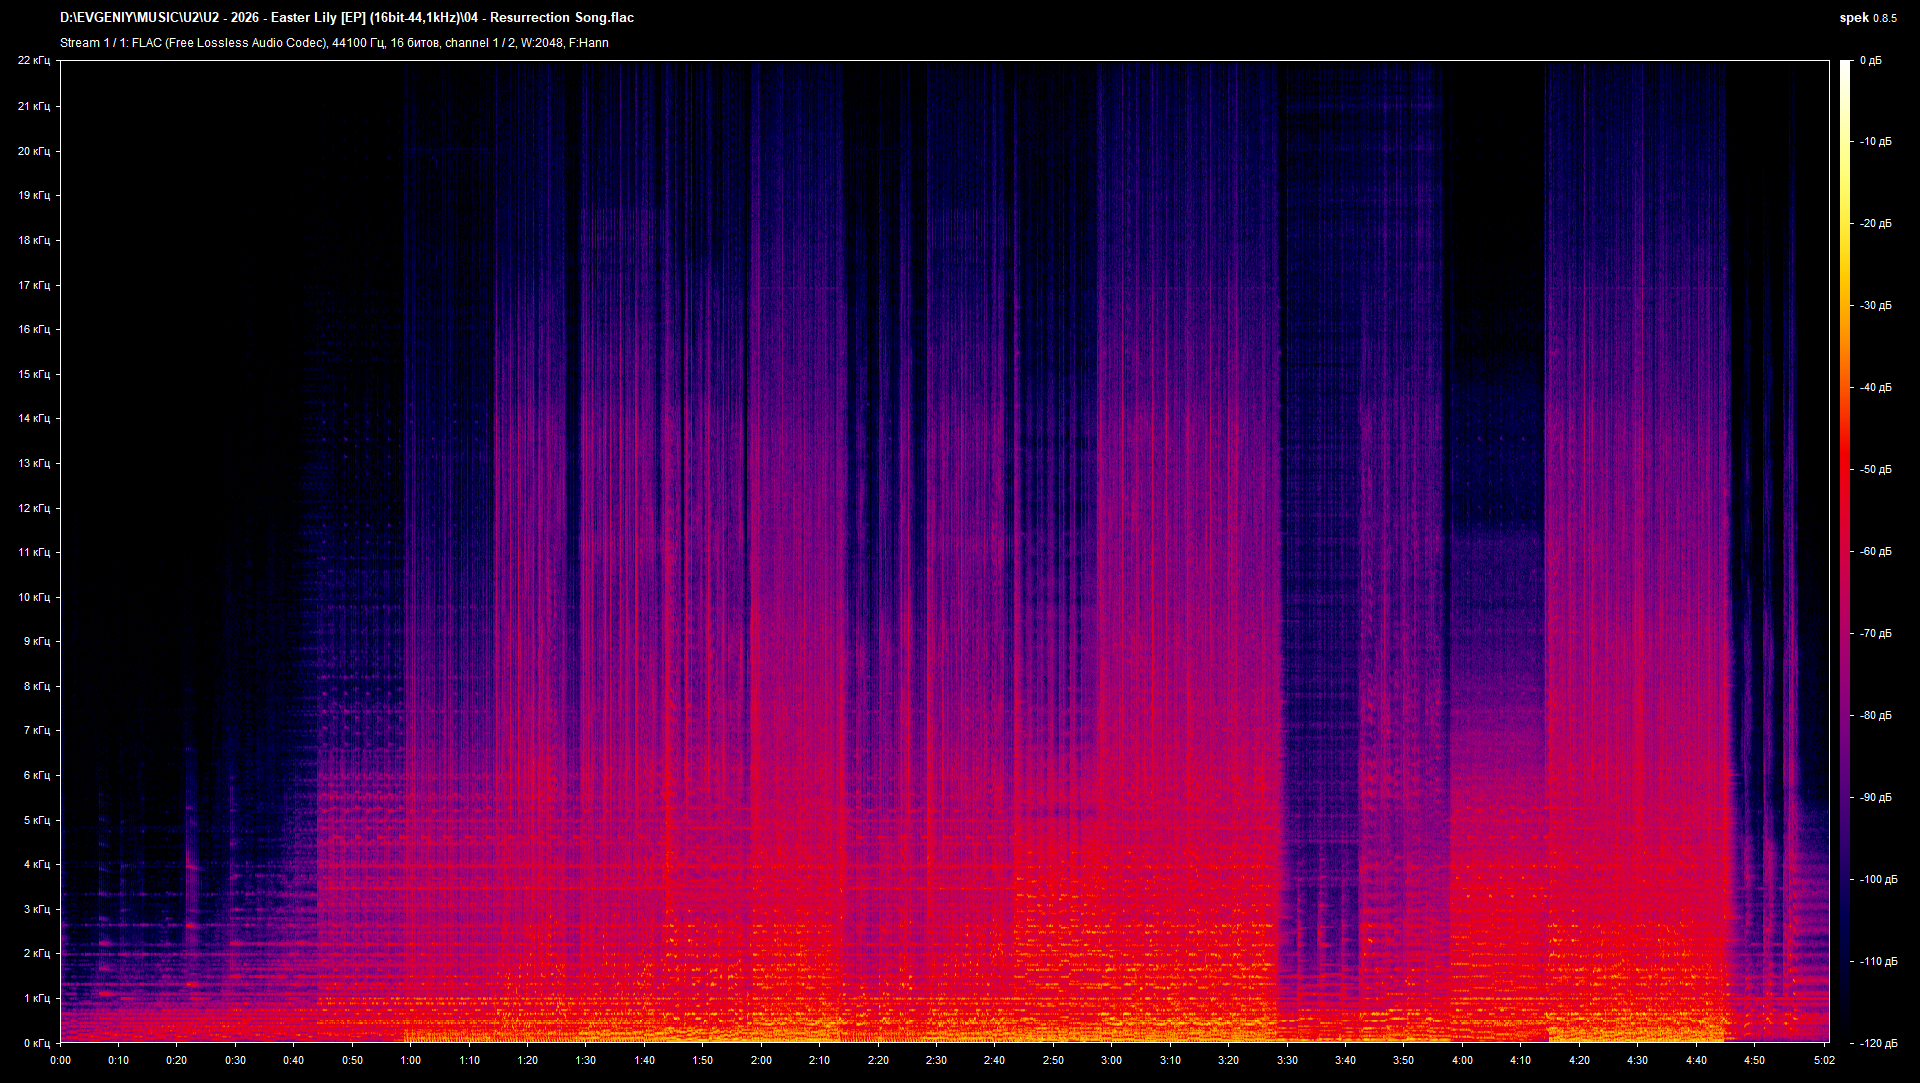Click the '-90 дБ' level label
Viewport: 1920px width, 1083px height.
[1876, 798]
